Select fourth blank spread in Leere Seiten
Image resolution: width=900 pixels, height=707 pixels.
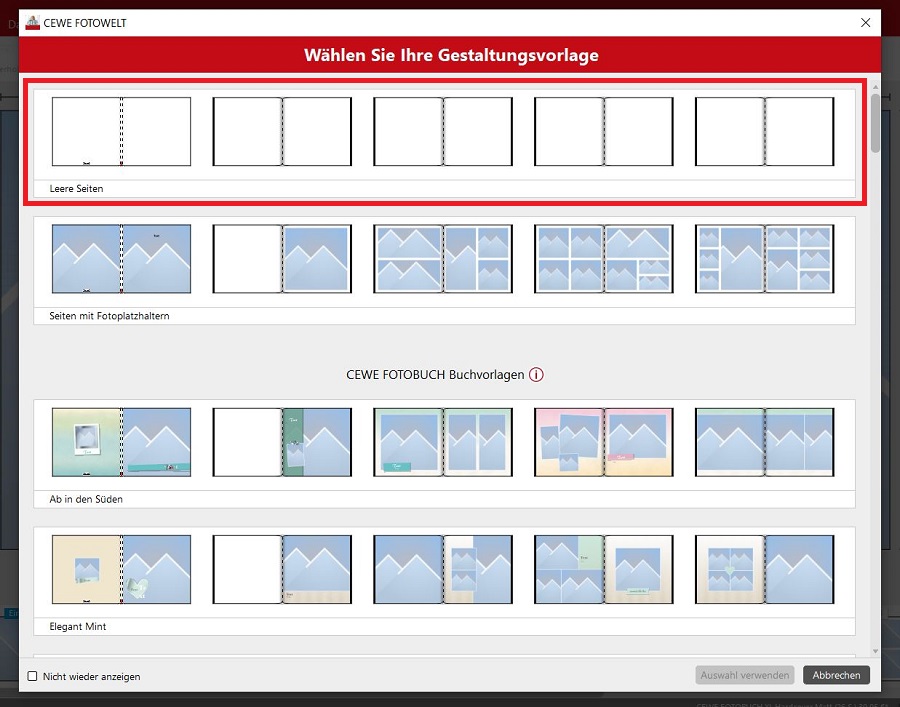click(x=603, y=131)
